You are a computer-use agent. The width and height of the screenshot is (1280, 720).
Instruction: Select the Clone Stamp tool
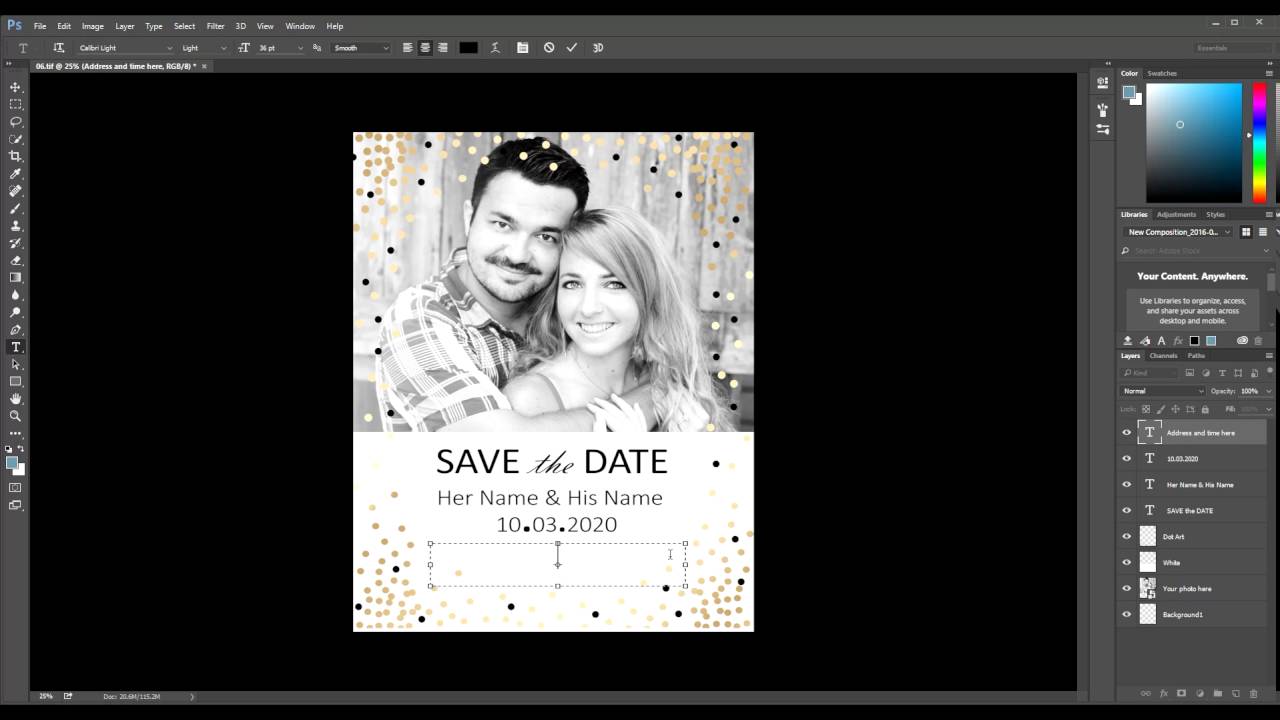15,225
